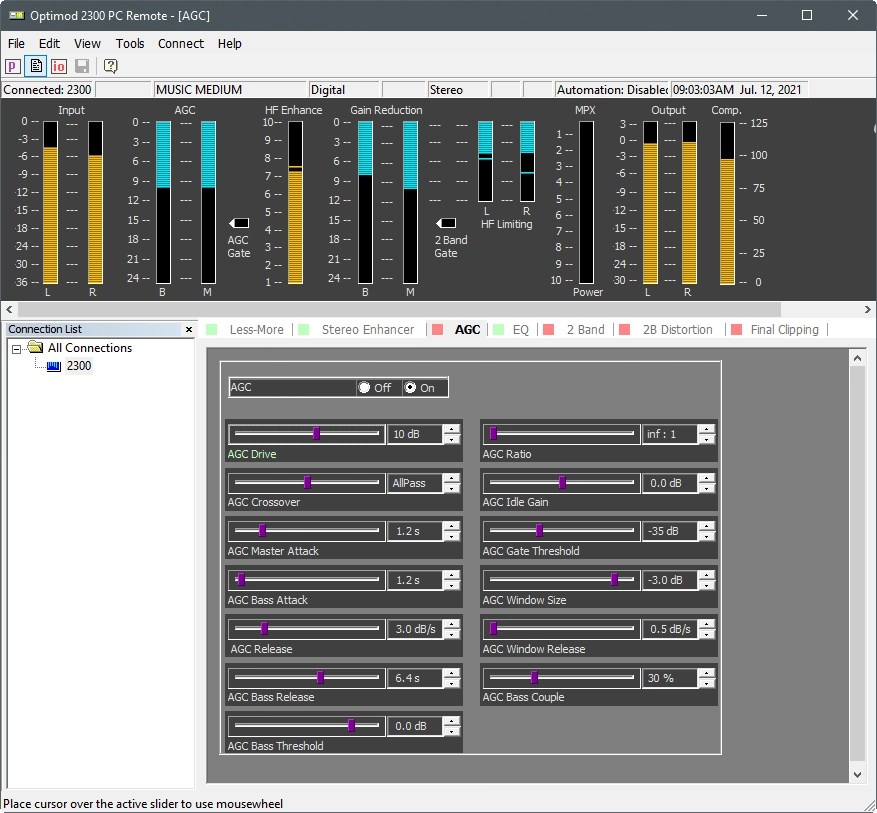Switch to the 2B Distortion tab
Image resolution: width=877 pixels, height=813 pixels.
[x=678, y=330]
